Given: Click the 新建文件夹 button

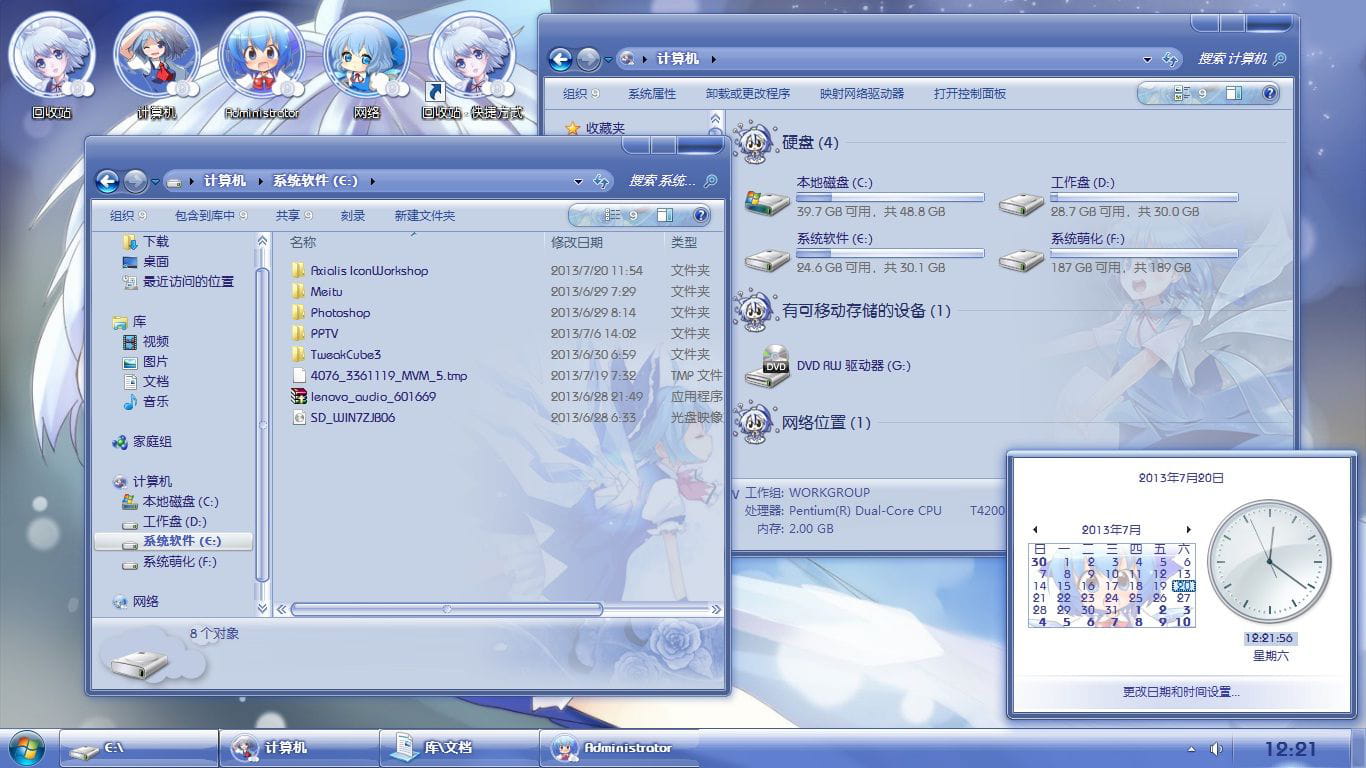Looking at the screenshot, I should (425, 216).
